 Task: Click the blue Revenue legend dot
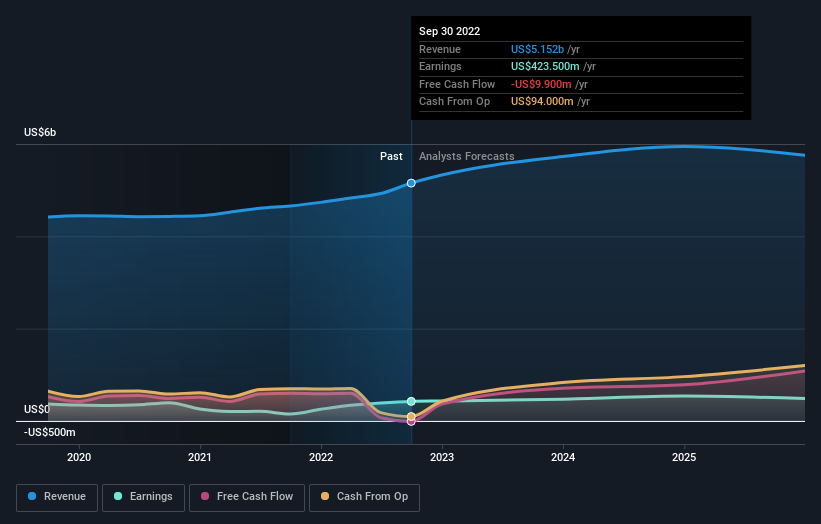(32, 496)
